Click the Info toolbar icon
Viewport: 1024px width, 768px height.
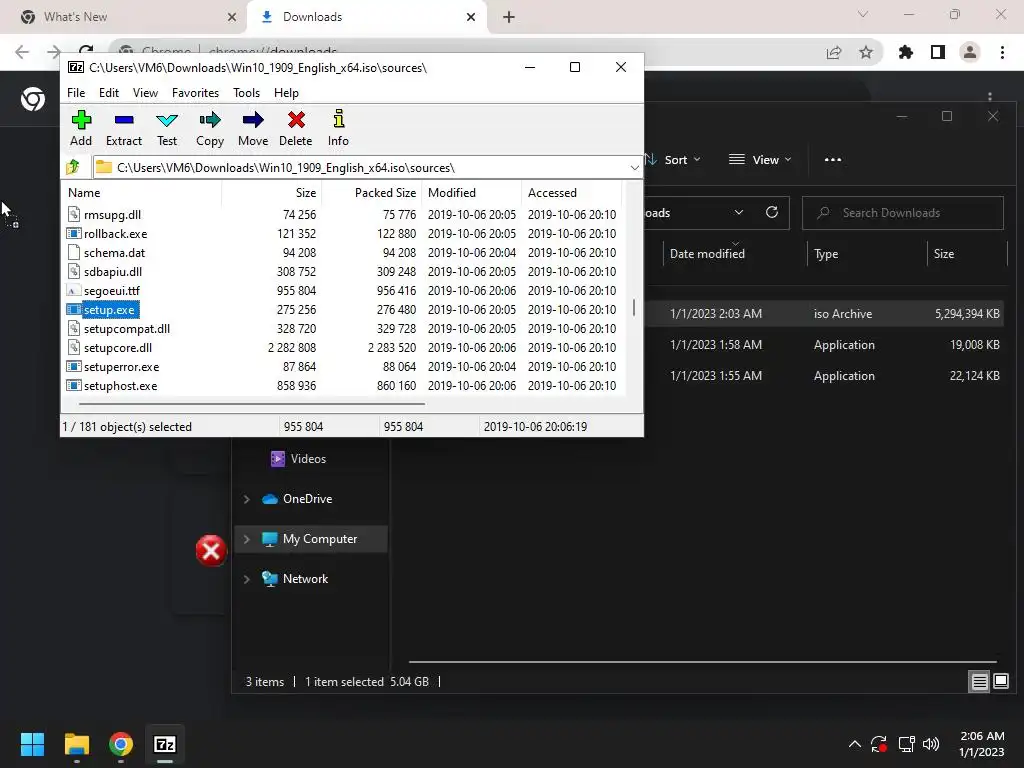pyautogui.click(x=338, y=119)
